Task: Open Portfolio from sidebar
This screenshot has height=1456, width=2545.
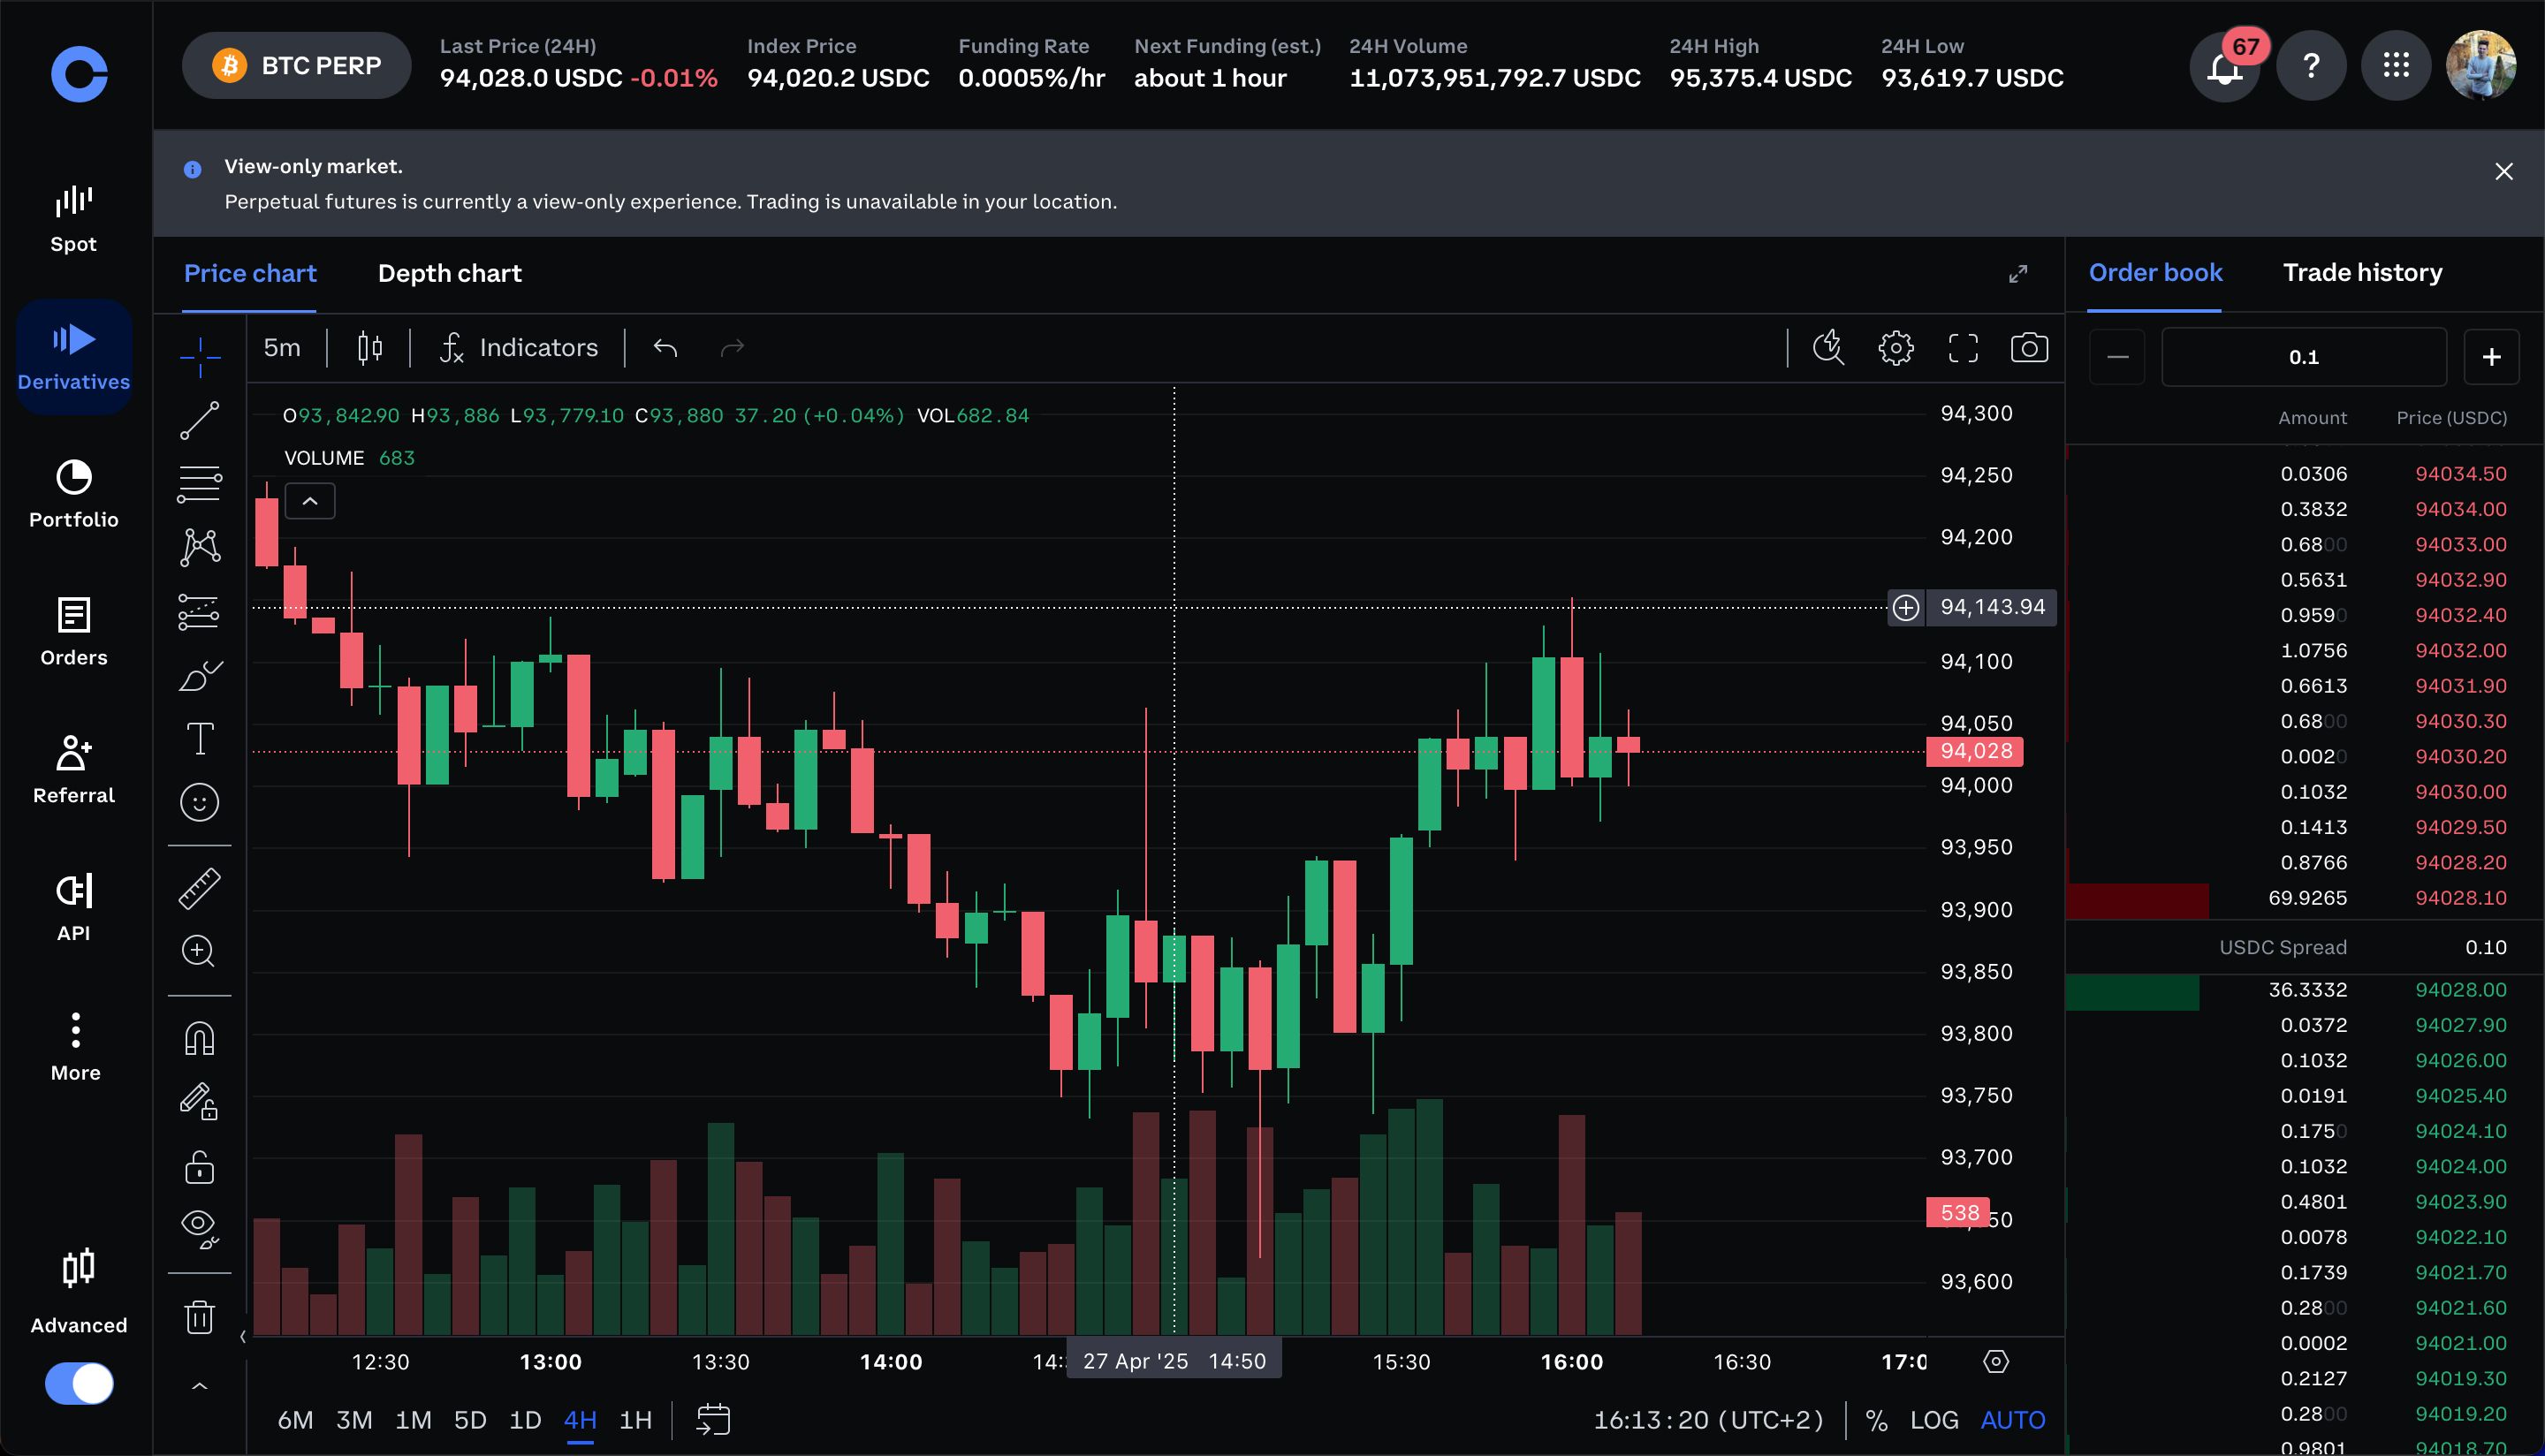Action: click(74, 494)
